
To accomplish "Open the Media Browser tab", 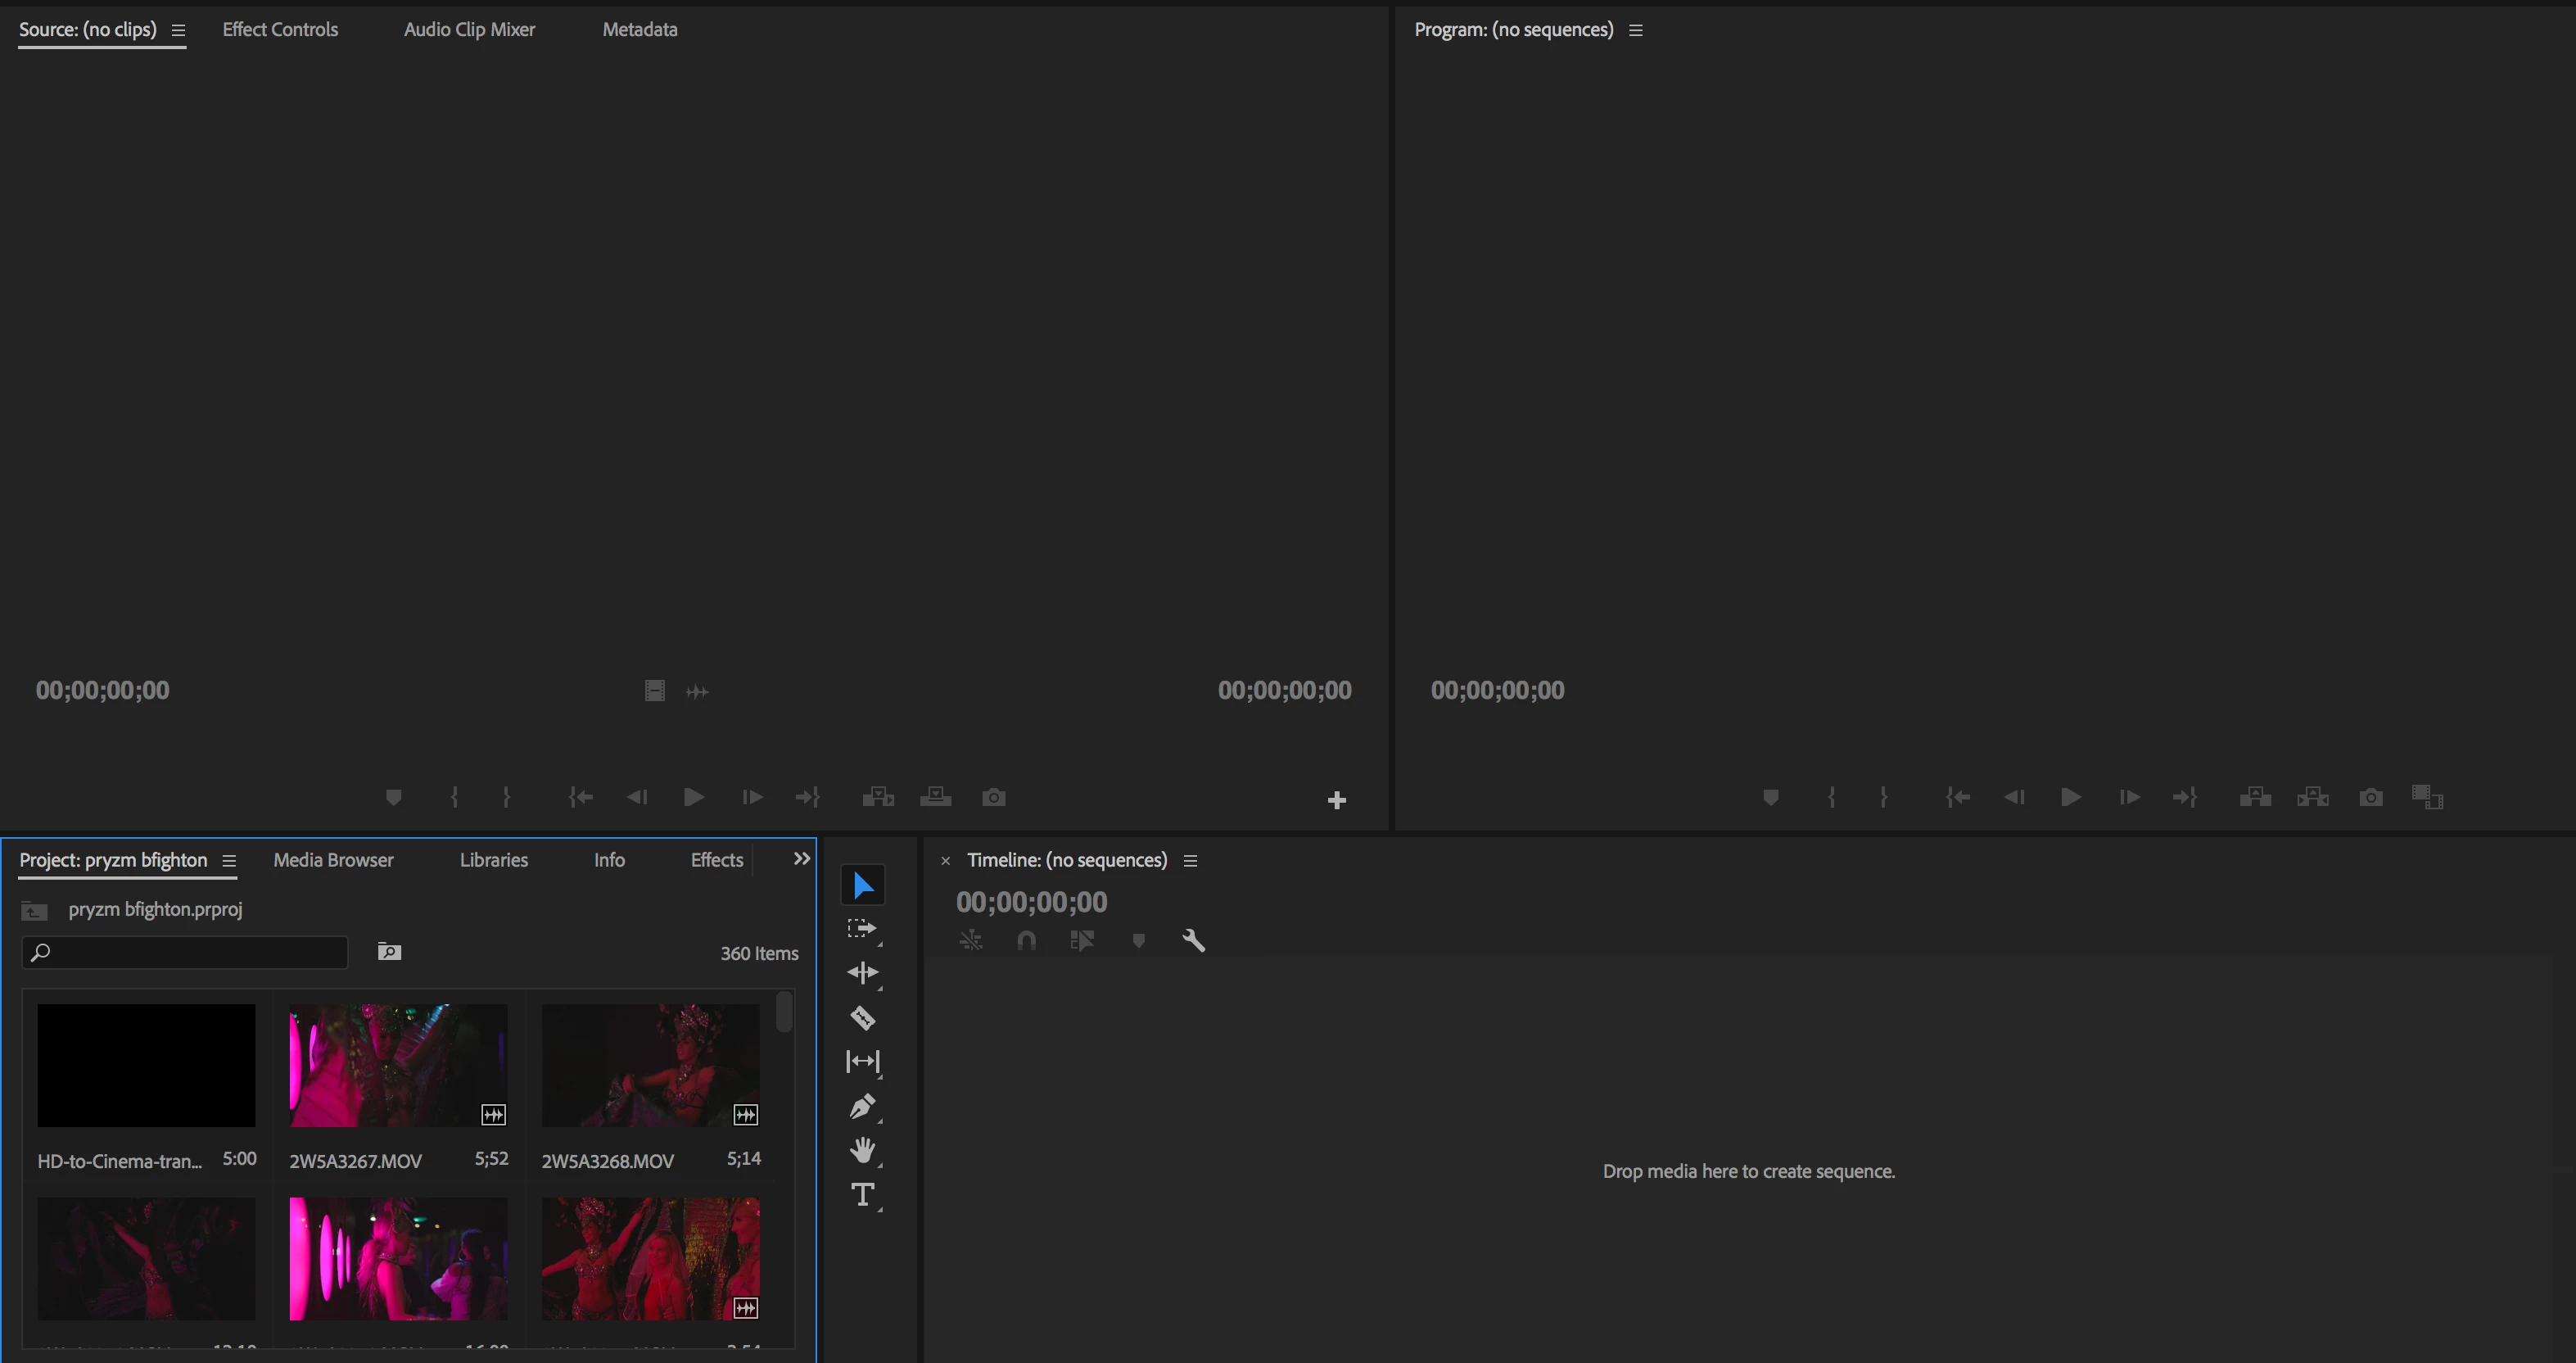I will coord(333,860).
